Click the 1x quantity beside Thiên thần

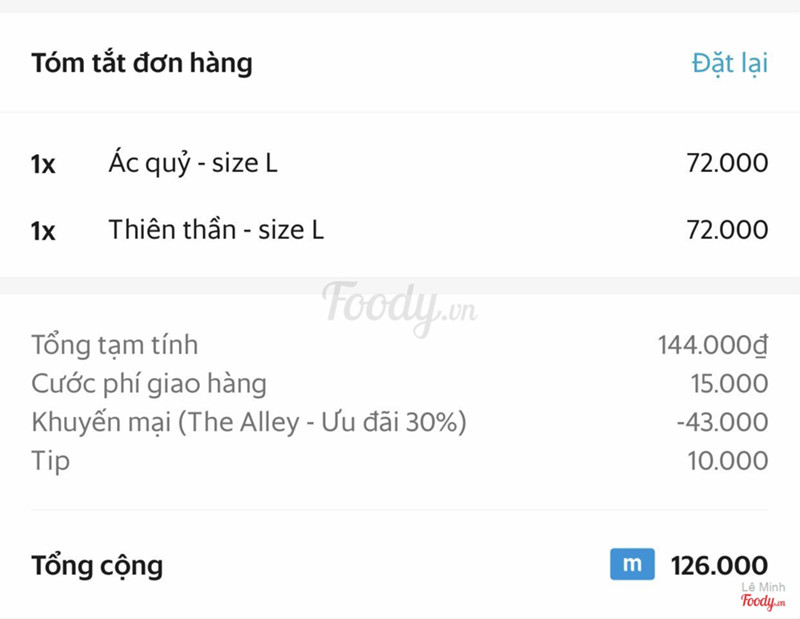tap(43, 231)
